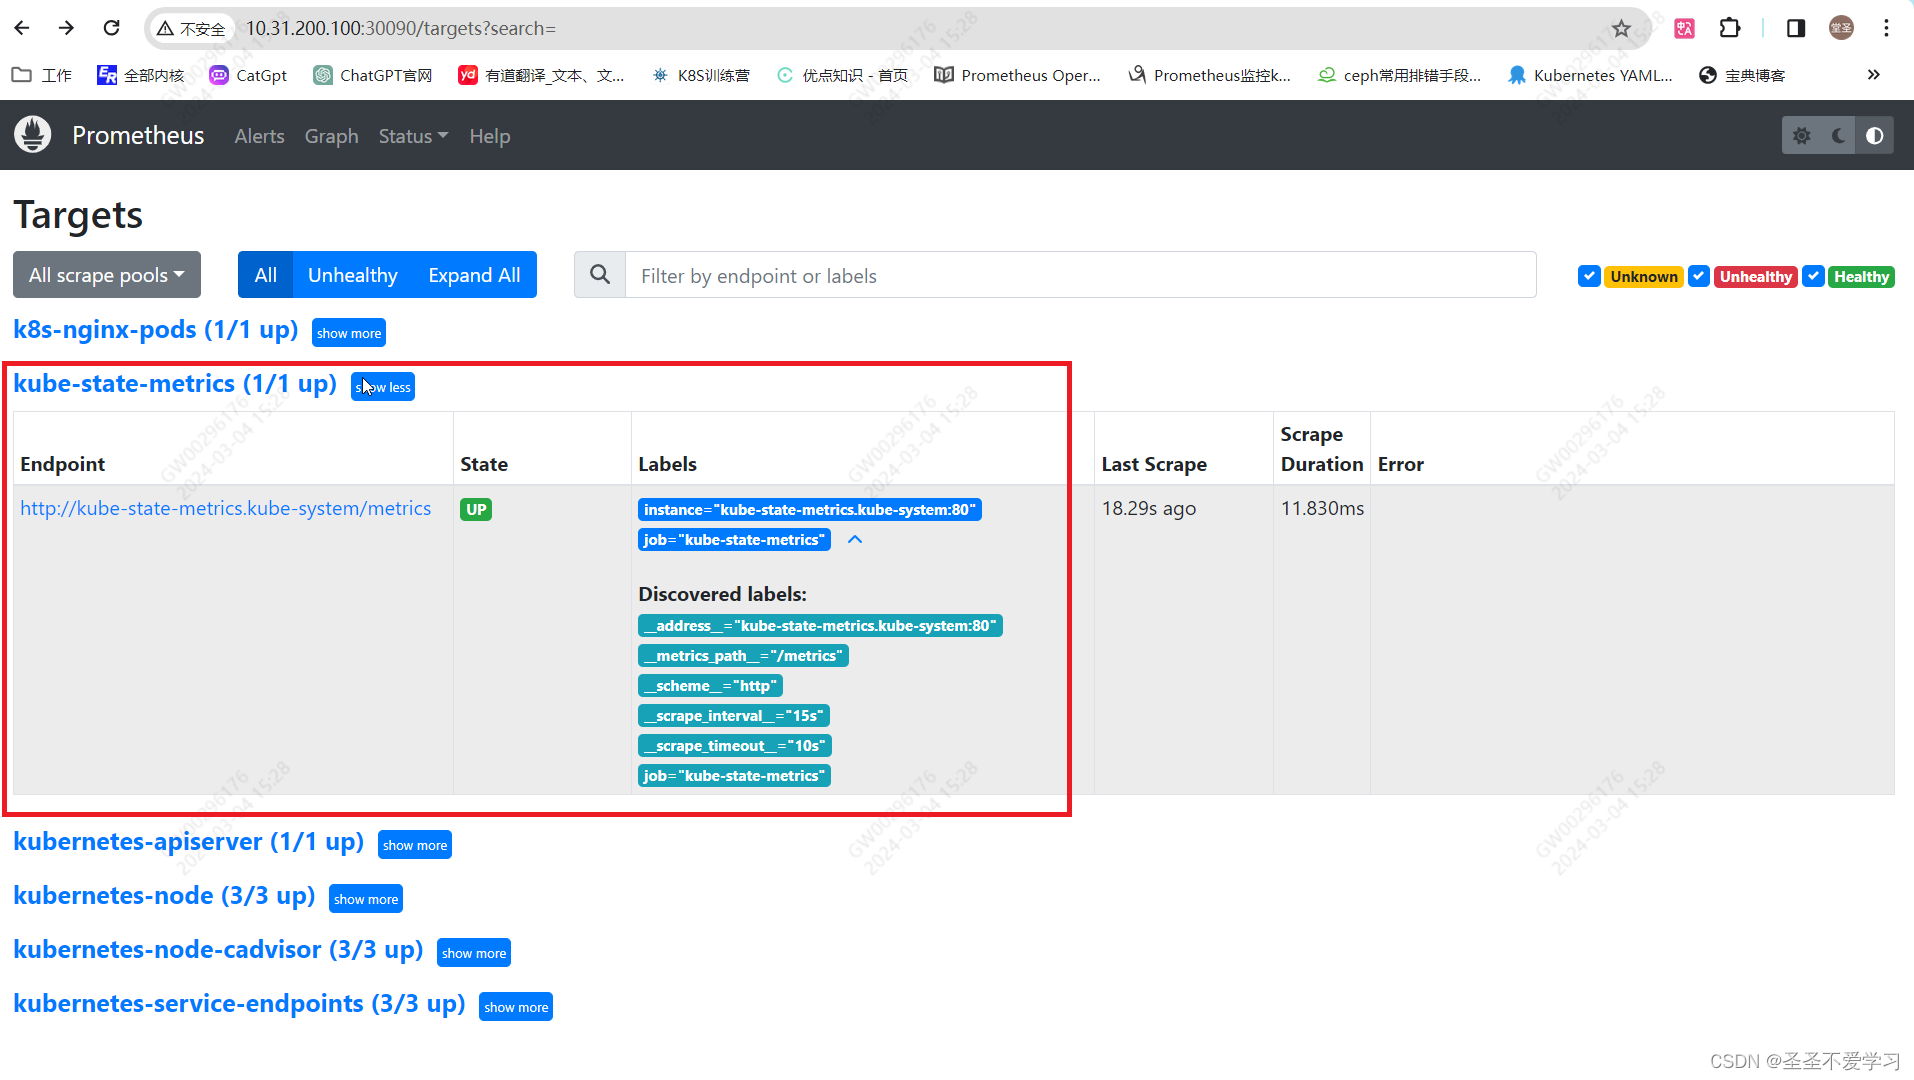Click the 不安全 site security warning

point(192,29)
